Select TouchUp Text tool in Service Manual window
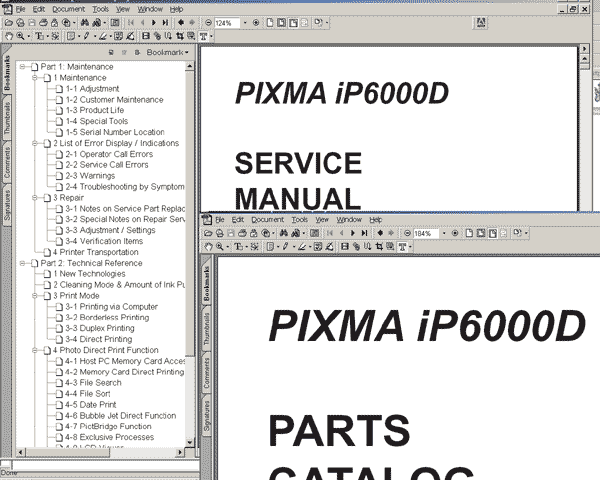This screenshot has height=480, width=600. point(203,36)
